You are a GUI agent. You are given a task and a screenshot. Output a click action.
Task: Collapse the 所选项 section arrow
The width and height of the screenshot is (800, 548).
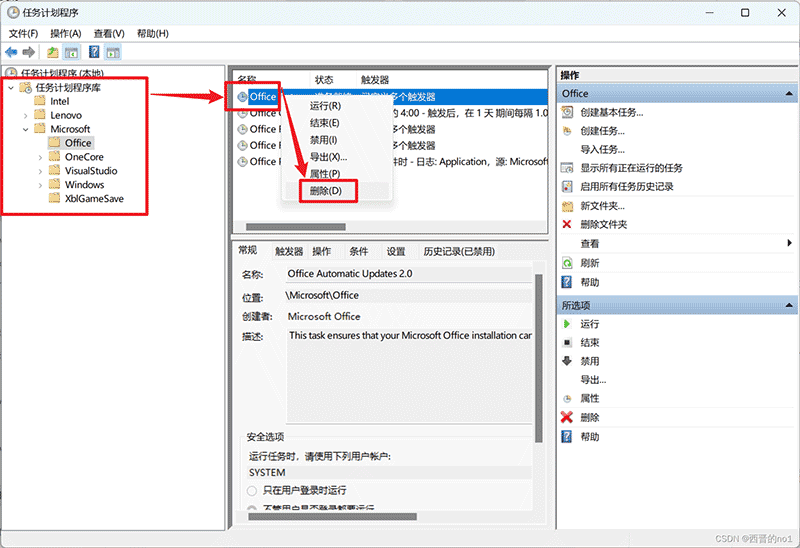tap(789, 306)
